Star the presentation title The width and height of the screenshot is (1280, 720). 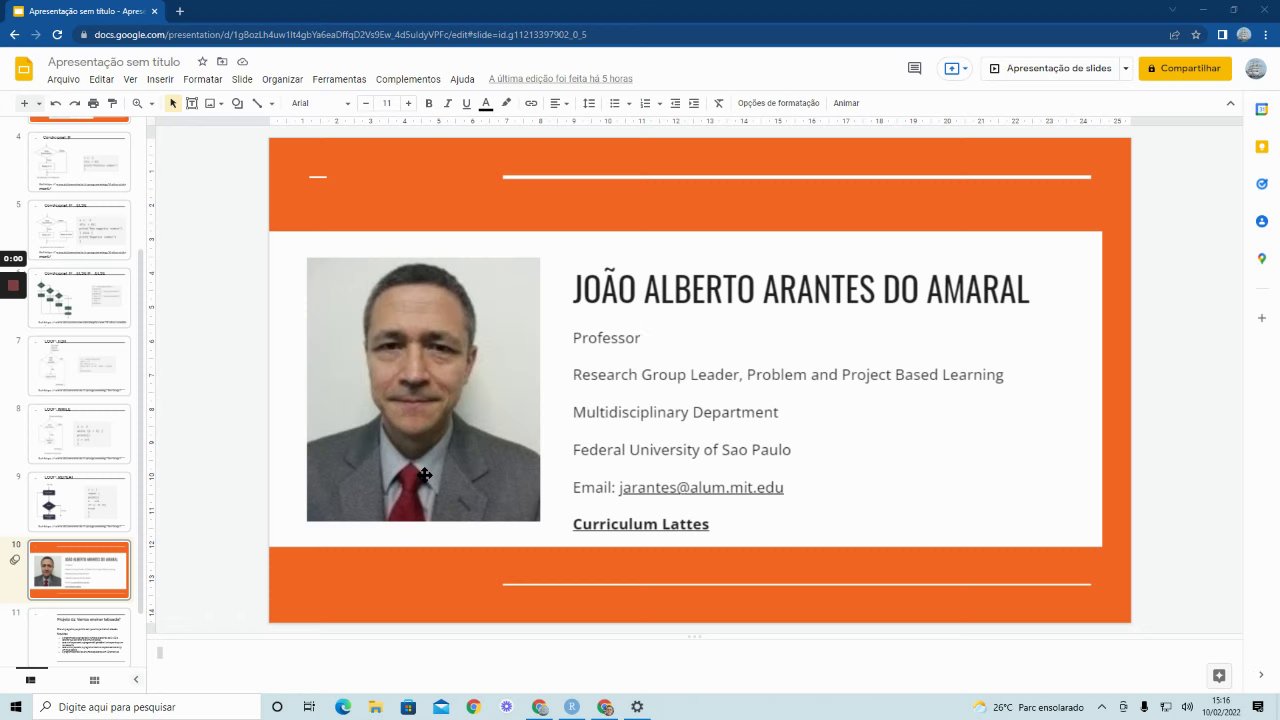coord(203,62)
